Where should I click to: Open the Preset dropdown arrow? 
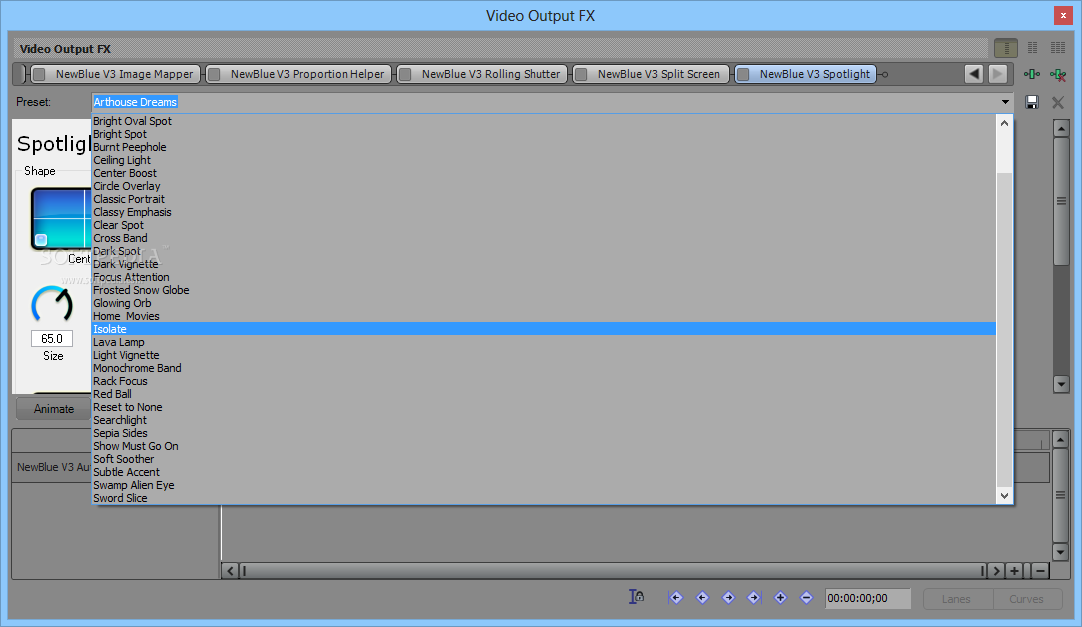(1005, 102)
